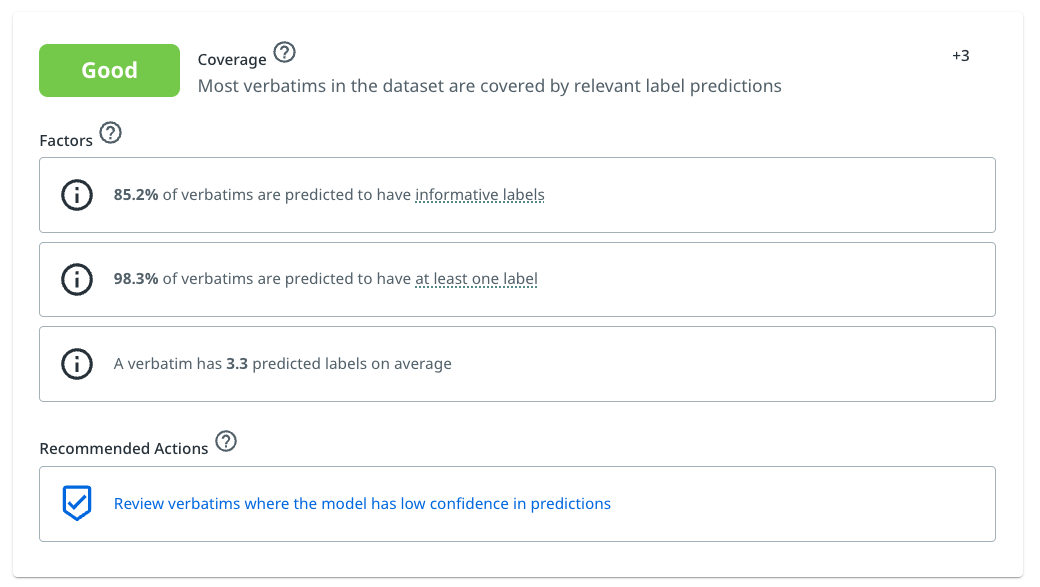Select the bold 3.3 average value

[237, 364]
